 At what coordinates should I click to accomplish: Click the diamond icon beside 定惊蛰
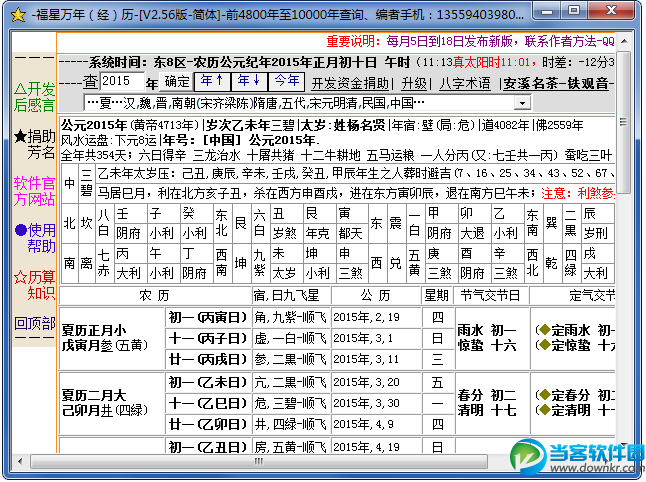(x=545, y=345)
